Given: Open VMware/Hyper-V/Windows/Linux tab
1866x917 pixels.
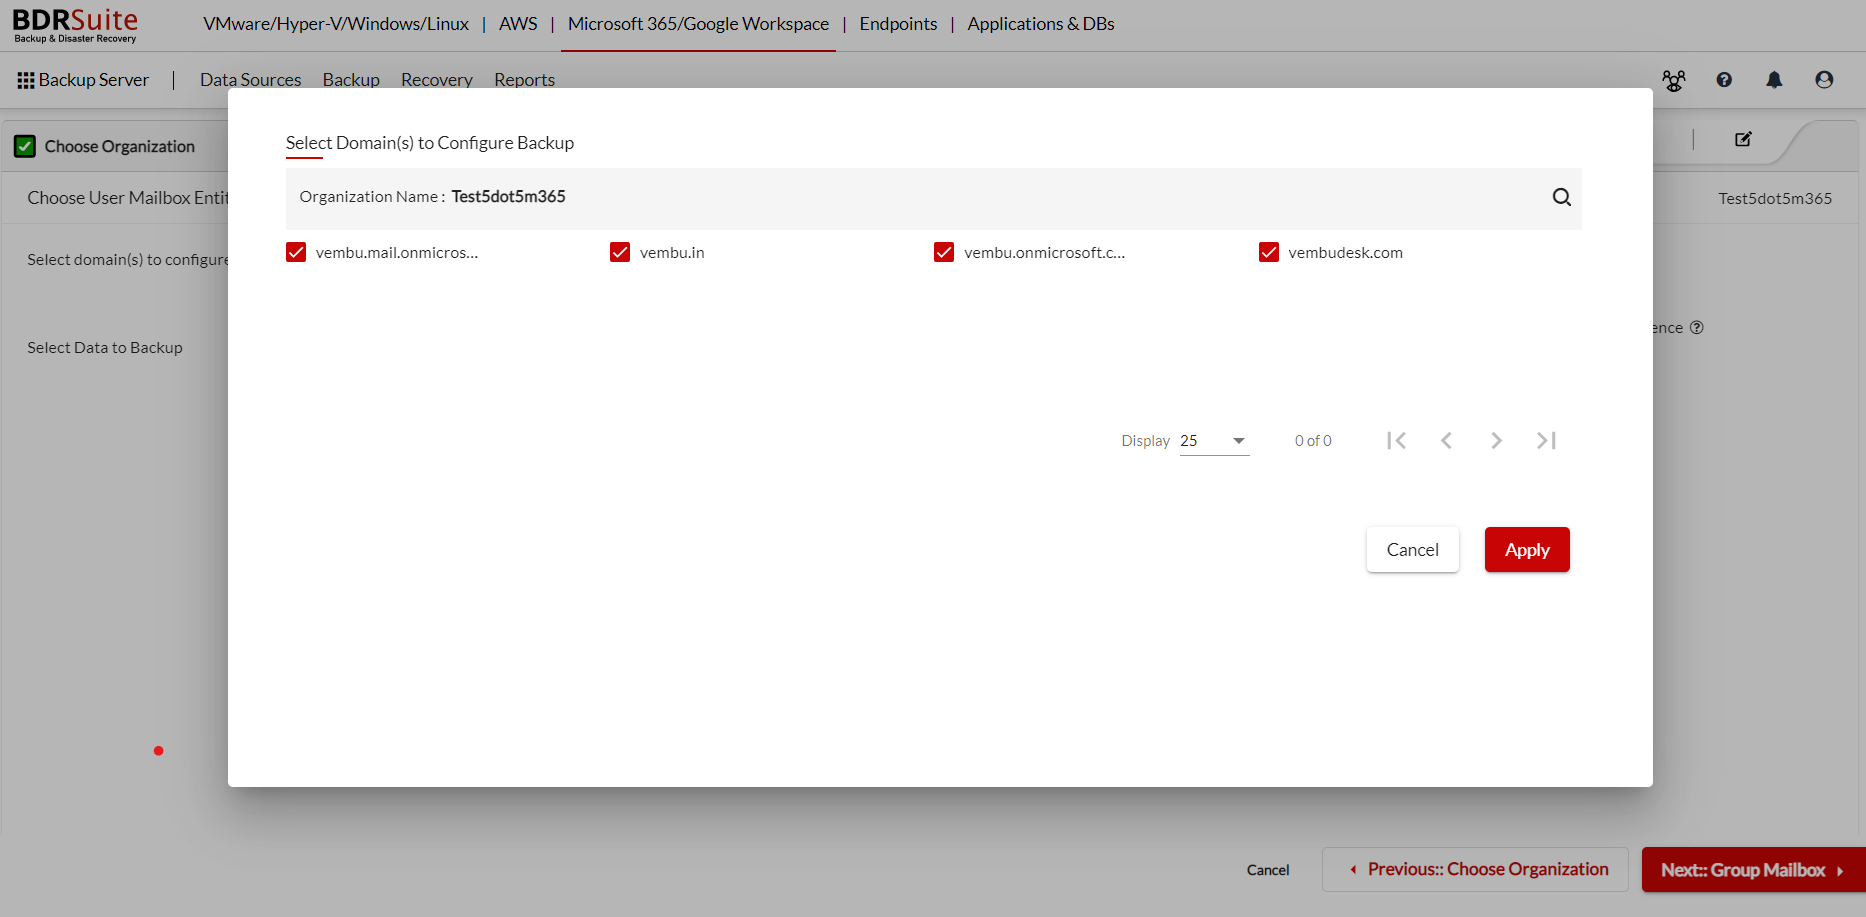Looking at the screenshot, I should coord(336,24).
